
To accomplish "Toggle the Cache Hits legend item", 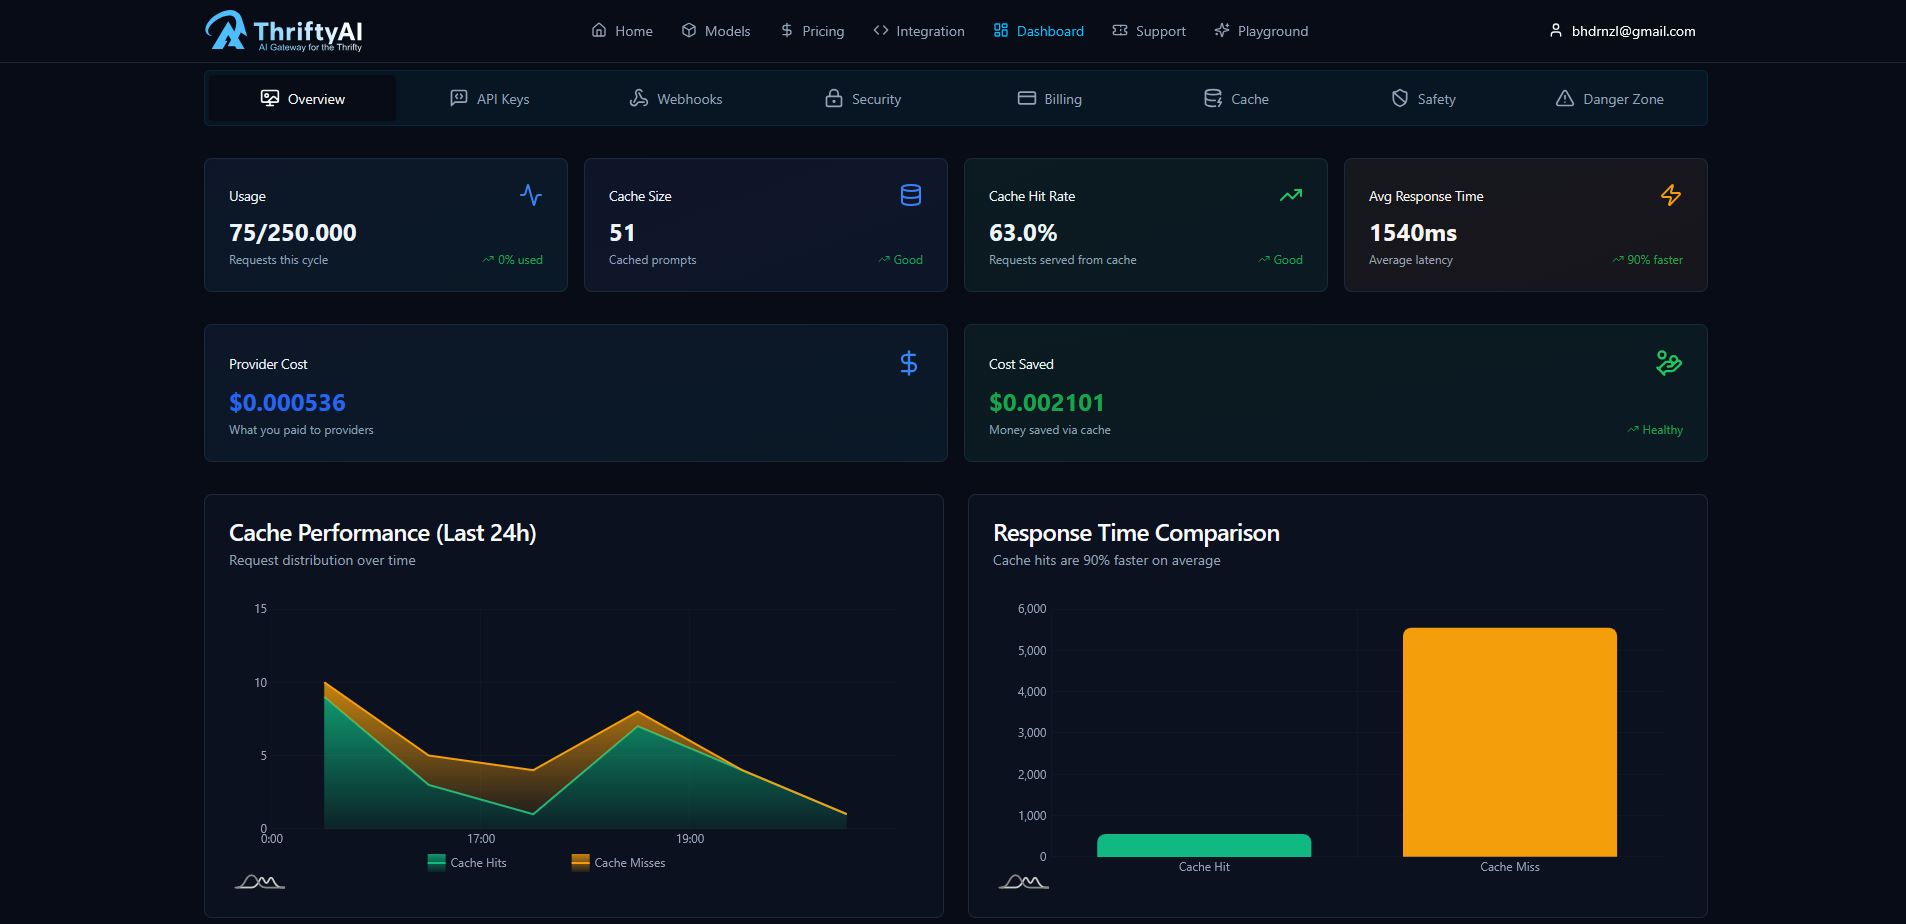I will point(466,862).
